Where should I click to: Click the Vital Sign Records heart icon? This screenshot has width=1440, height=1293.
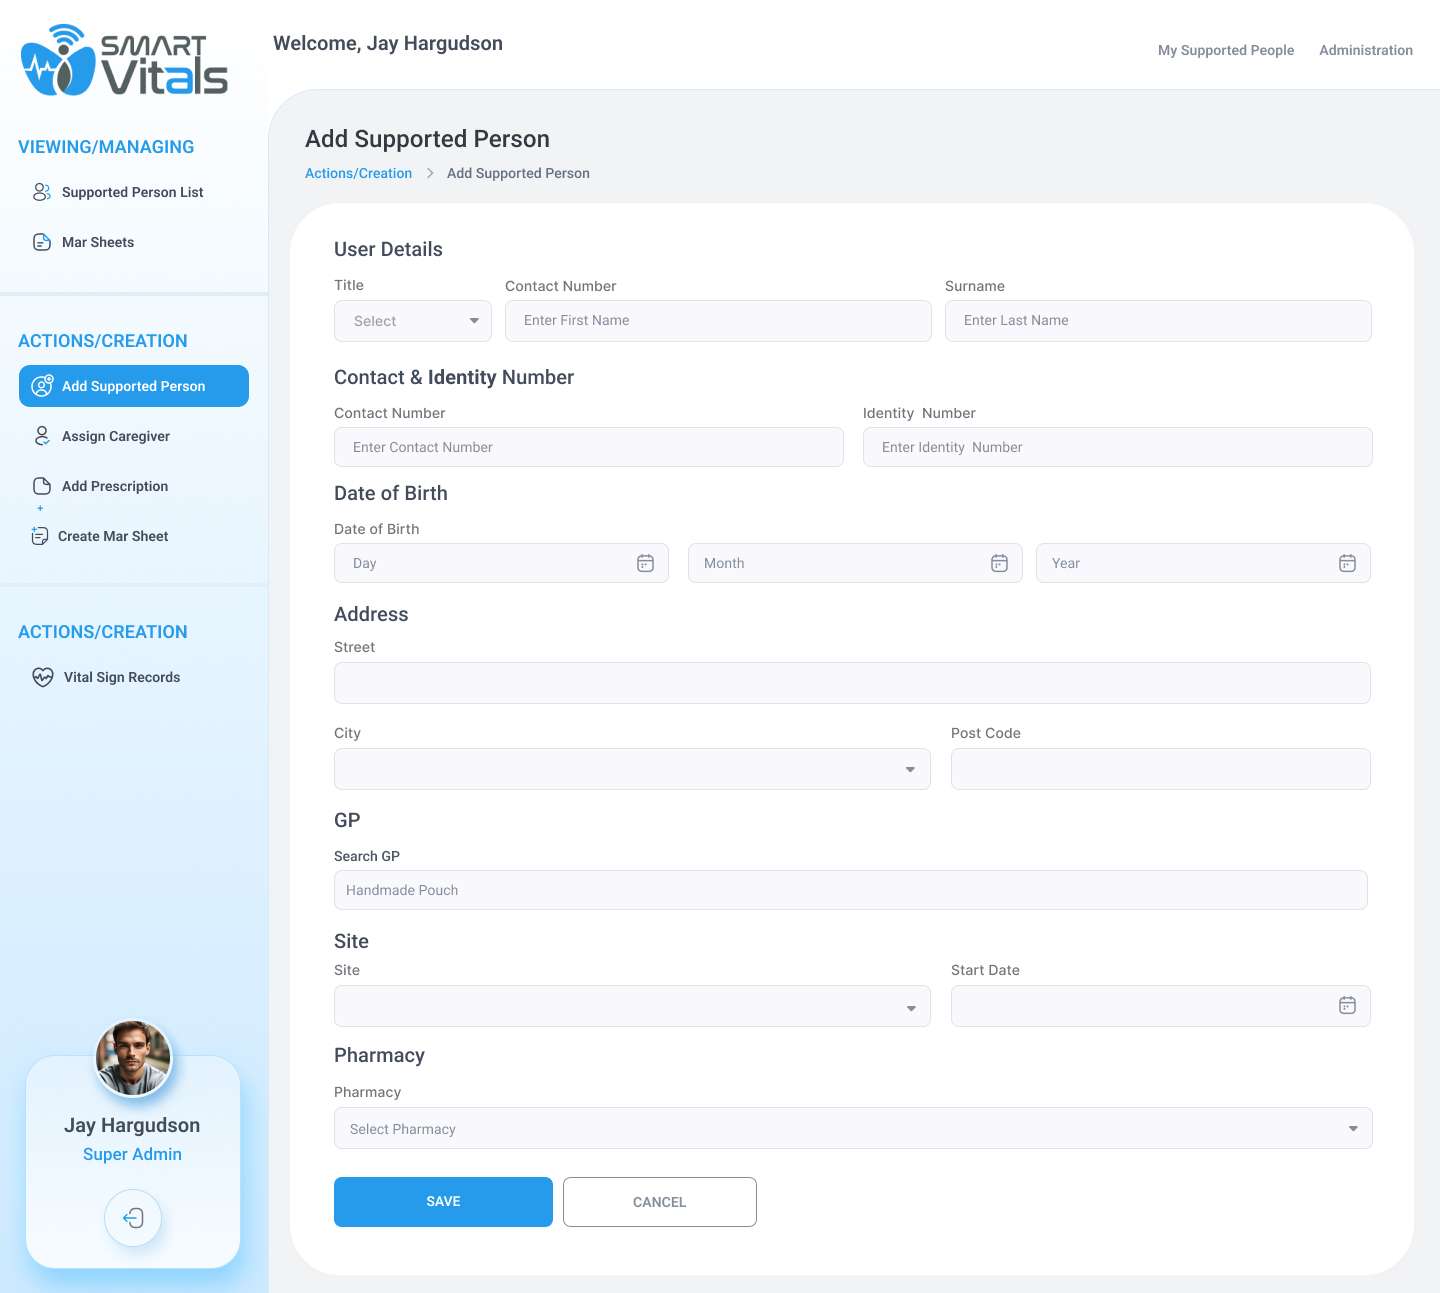tap(43, 677)
